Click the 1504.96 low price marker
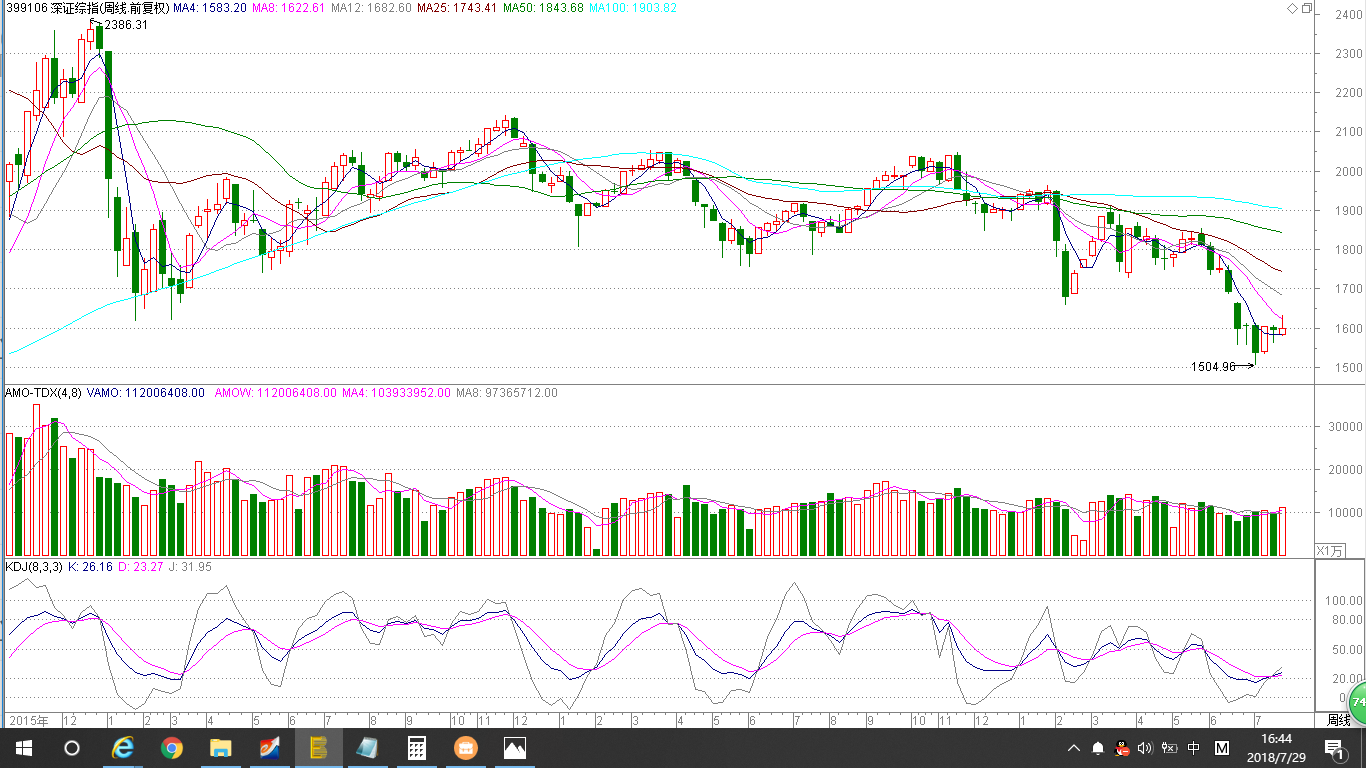The width and height of the screenshot is (1366, 768). 1214,366
